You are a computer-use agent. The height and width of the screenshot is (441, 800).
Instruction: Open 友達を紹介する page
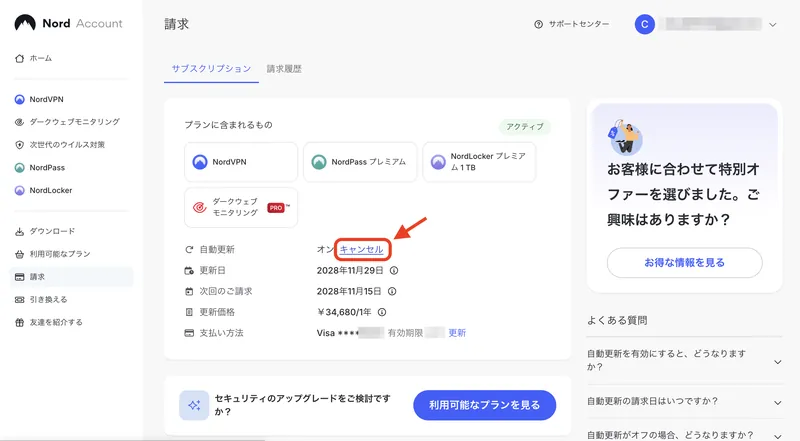point(56,323)
